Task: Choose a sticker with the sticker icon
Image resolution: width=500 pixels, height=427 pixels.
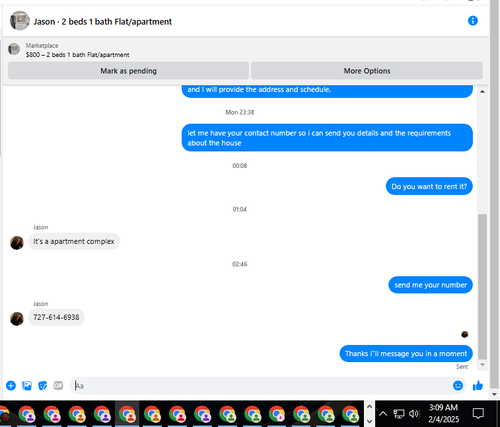Action: pyautogui.click(x=43, y=386)
